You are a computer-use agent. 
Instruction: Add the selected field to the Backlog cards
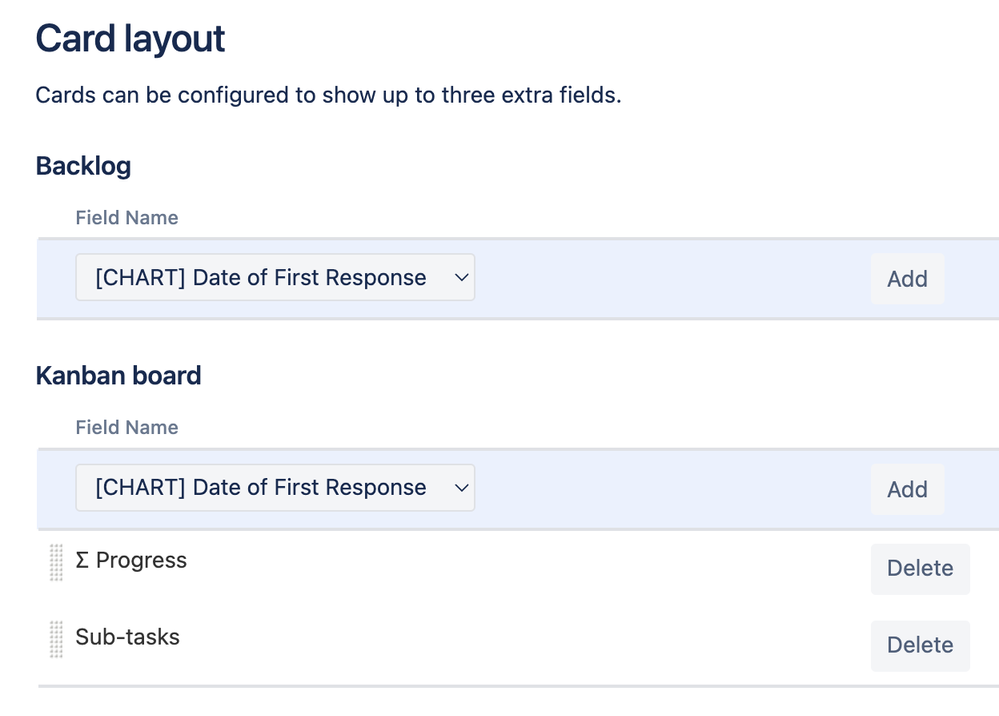[906, 279]
